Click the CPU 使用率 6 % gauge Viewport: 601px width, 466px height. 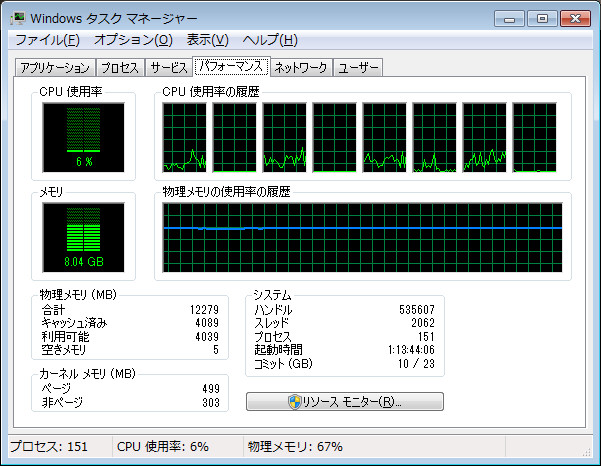[84, 137]
